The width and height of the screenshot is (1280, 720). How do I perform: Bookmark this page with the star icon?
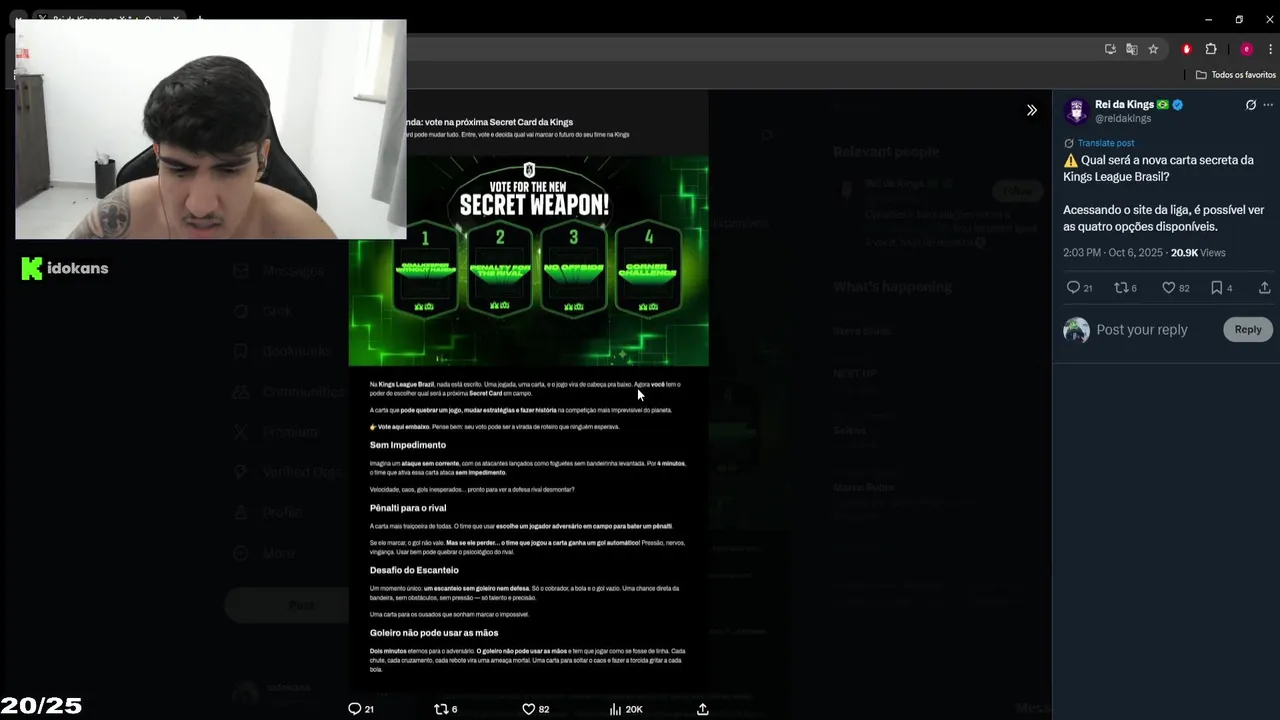(x=1153, y=49)
